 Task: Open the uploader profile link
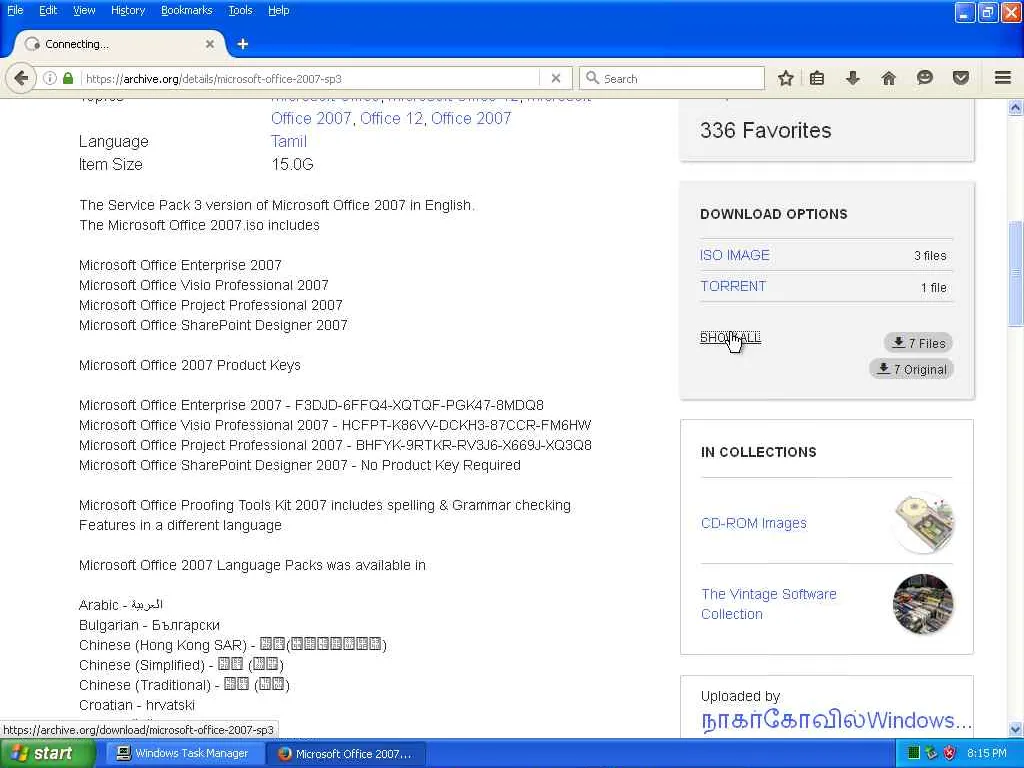[x=836, y=720]
